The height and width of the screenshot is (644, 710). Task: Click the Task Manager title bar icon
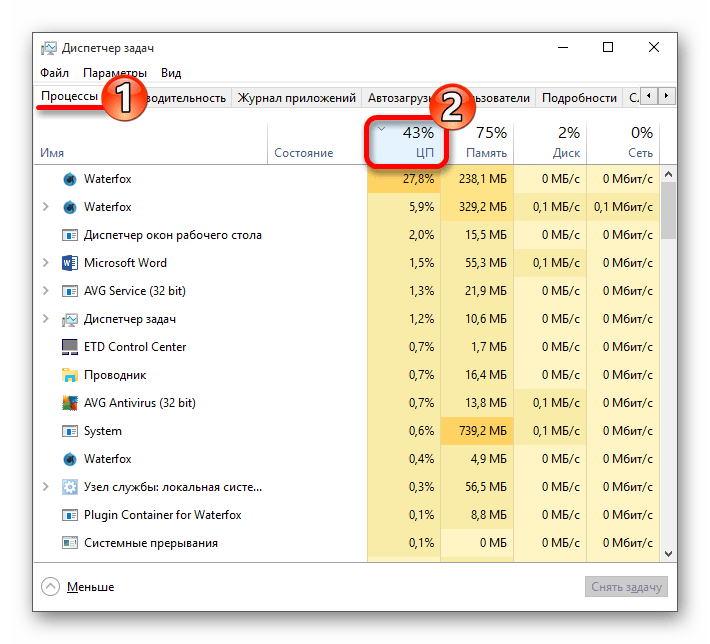tap(49, 48)
